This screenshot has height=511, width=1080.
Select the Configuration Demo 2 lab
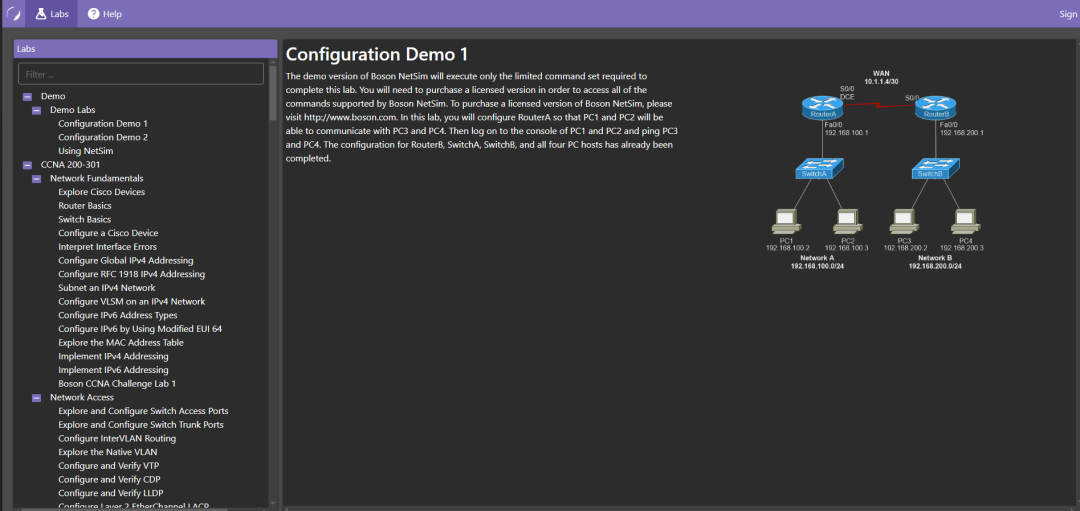point(103,137)
